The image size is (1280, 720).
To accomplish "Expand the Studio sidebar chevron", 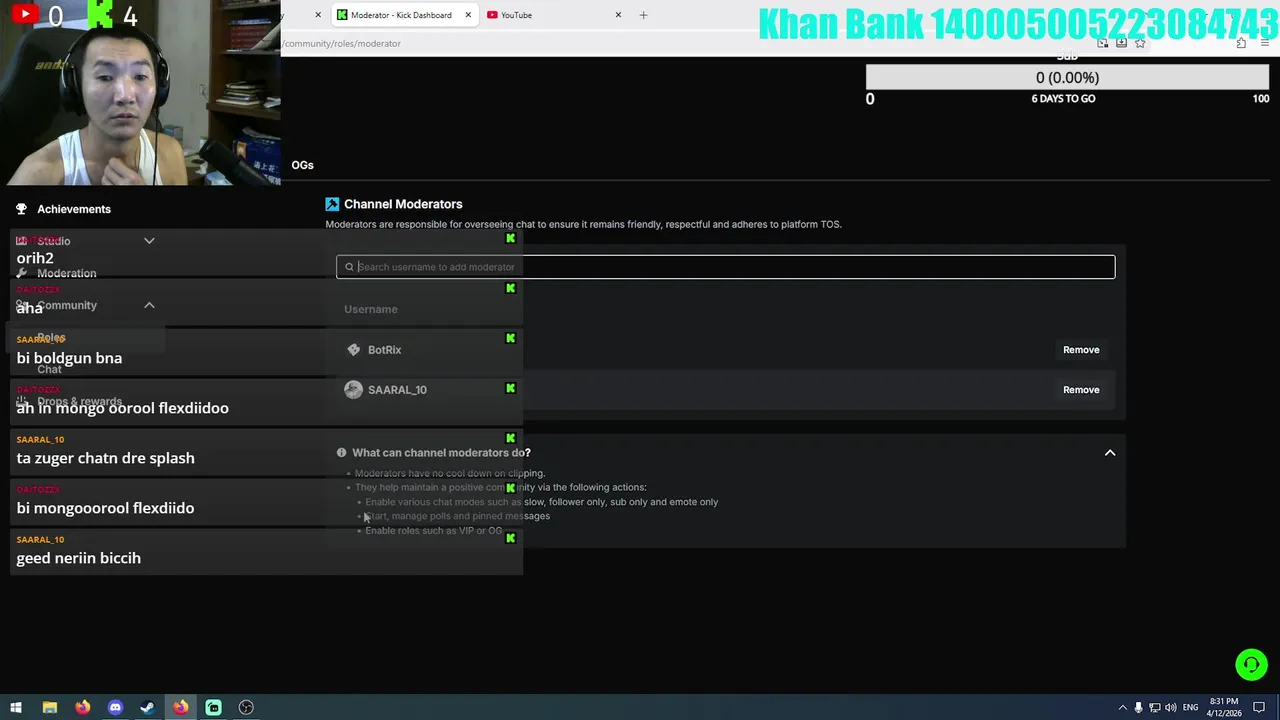I will 149,241.
